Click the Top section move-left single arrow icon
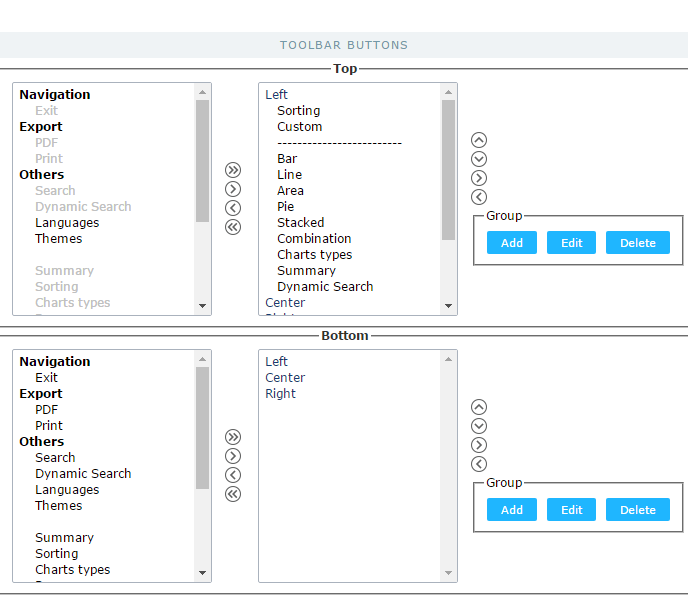The height and width of the screenshot is (595, 688). click(233, 208)
